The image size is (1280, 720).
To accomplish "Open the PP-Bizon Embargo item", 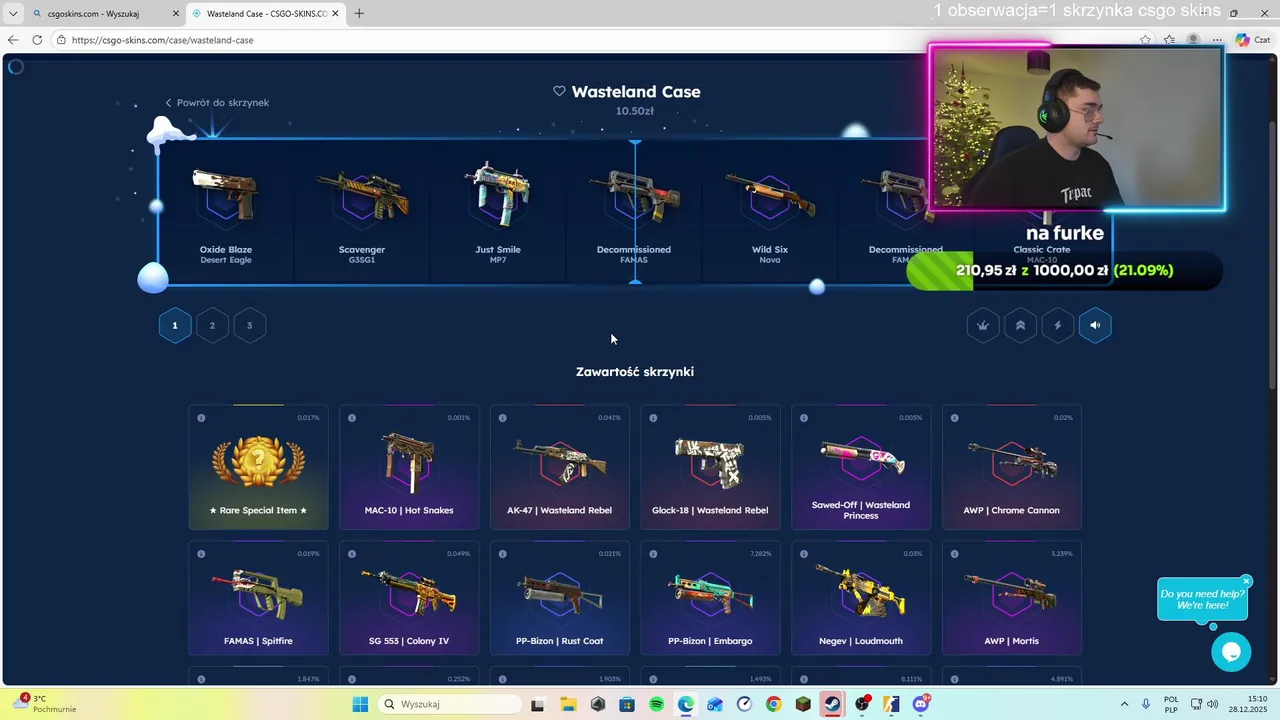I will 710,598.
